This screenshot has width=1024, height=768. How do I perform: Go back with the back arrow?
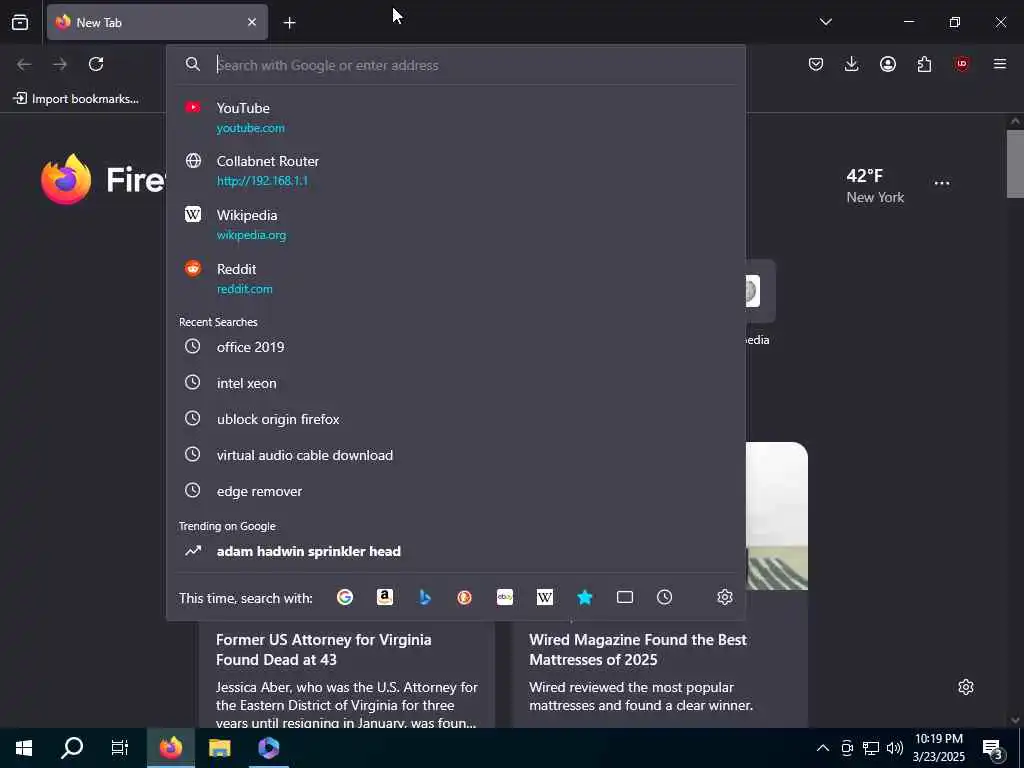(x=24, y=64)
